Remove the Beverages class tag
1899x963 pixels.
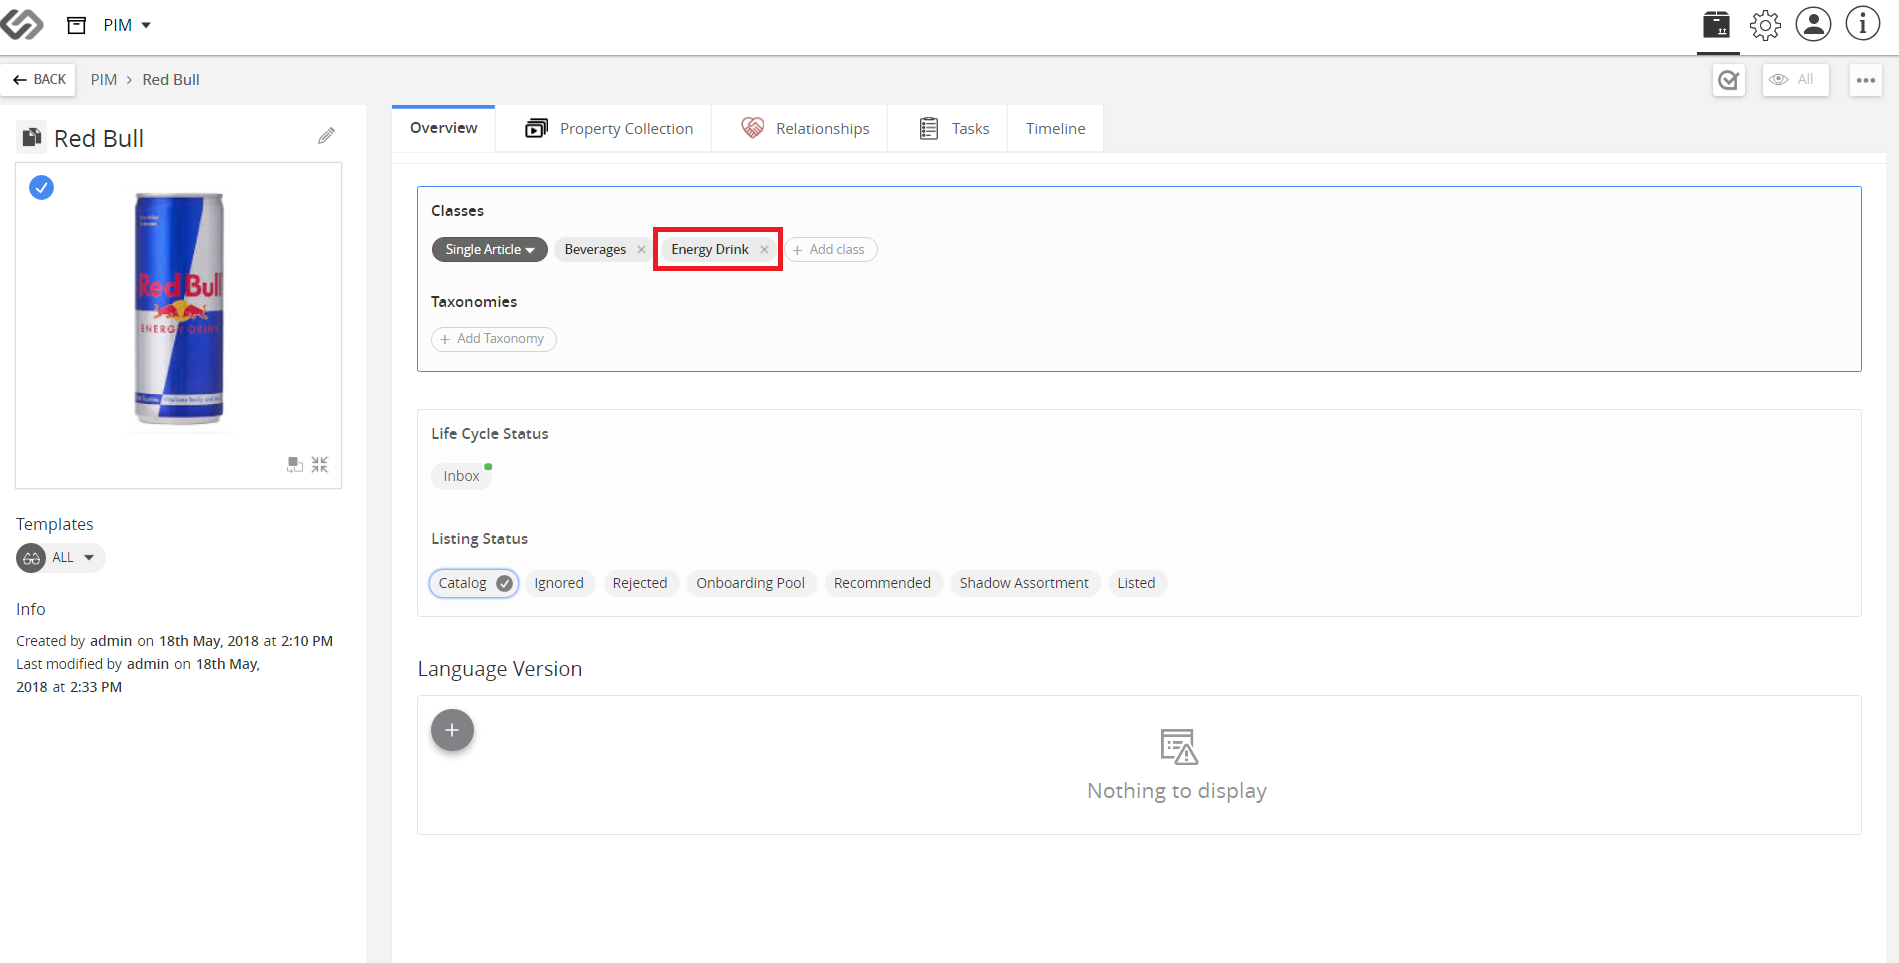coord(641,250)
